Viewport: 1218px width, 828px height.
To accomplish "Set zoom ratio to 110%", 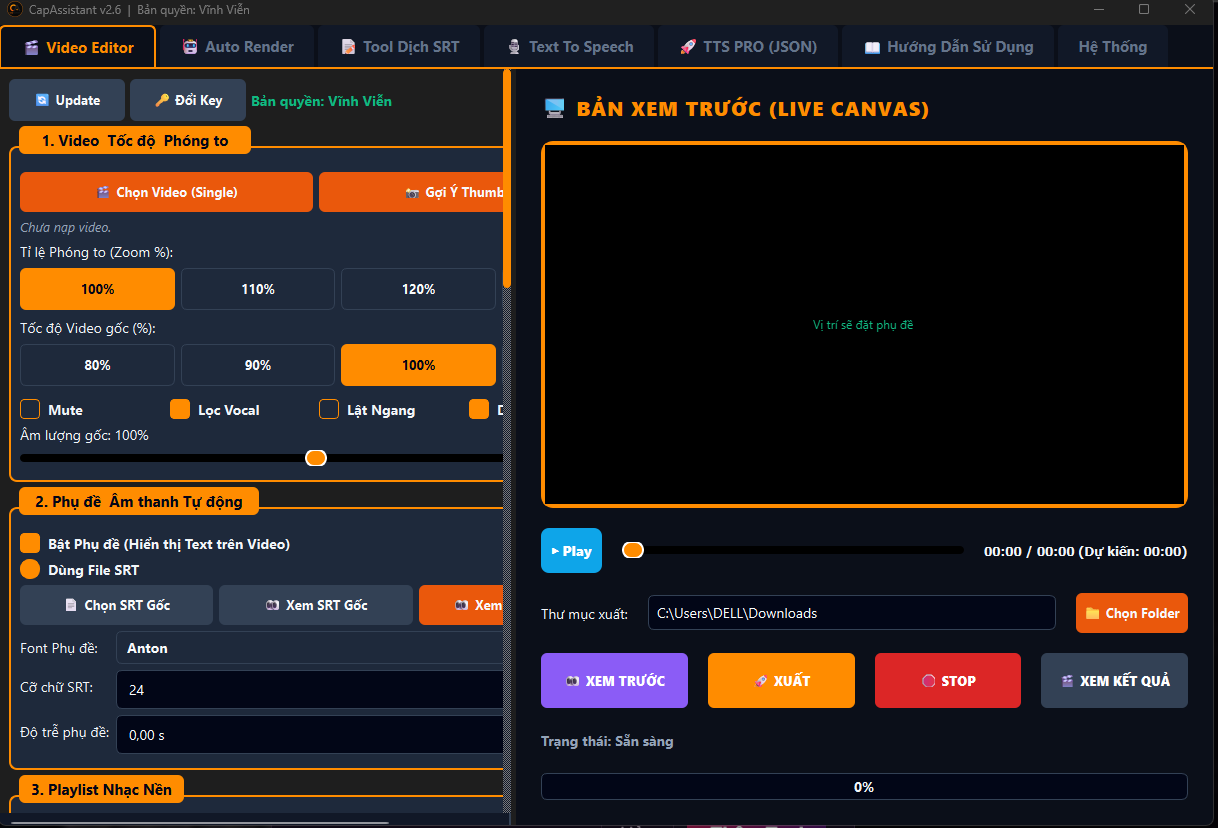I will point(258,289).
